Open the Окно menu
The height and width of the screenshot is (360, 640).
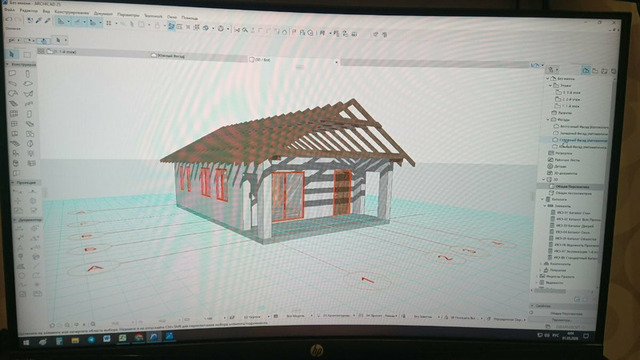click(x=172, y=17)
